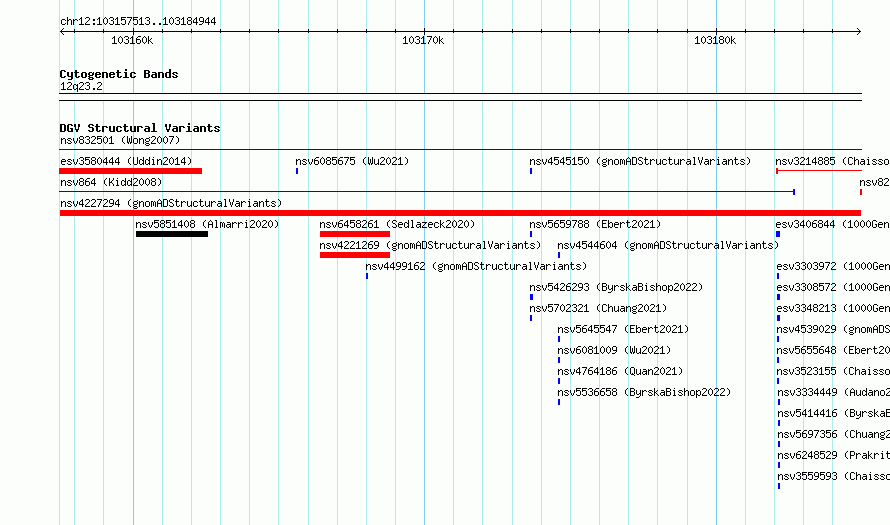Click the red bar of nsv4221269
The image size is (890, 525).
[x=355, y=255]
